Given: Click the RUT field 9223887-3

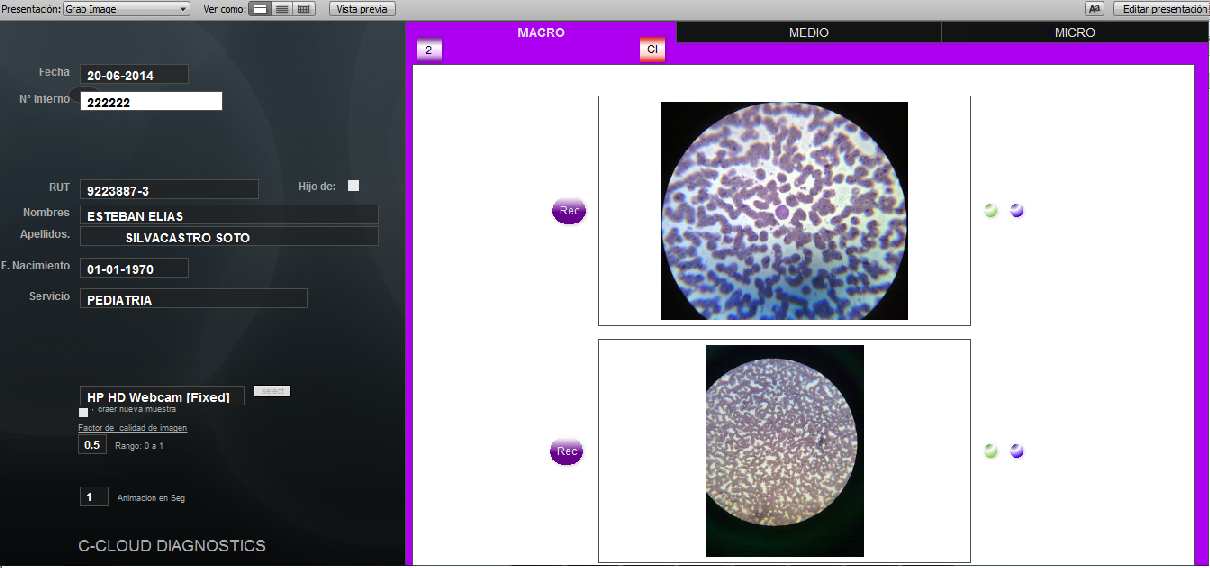Looking at the screenshot, I should (169, 189).
